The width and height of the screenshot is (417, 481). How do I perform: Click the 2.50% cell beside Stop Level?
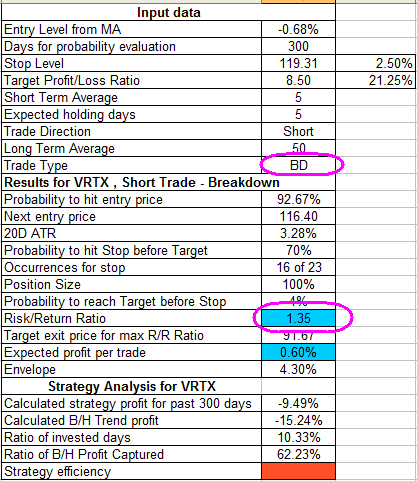point(375,63)
